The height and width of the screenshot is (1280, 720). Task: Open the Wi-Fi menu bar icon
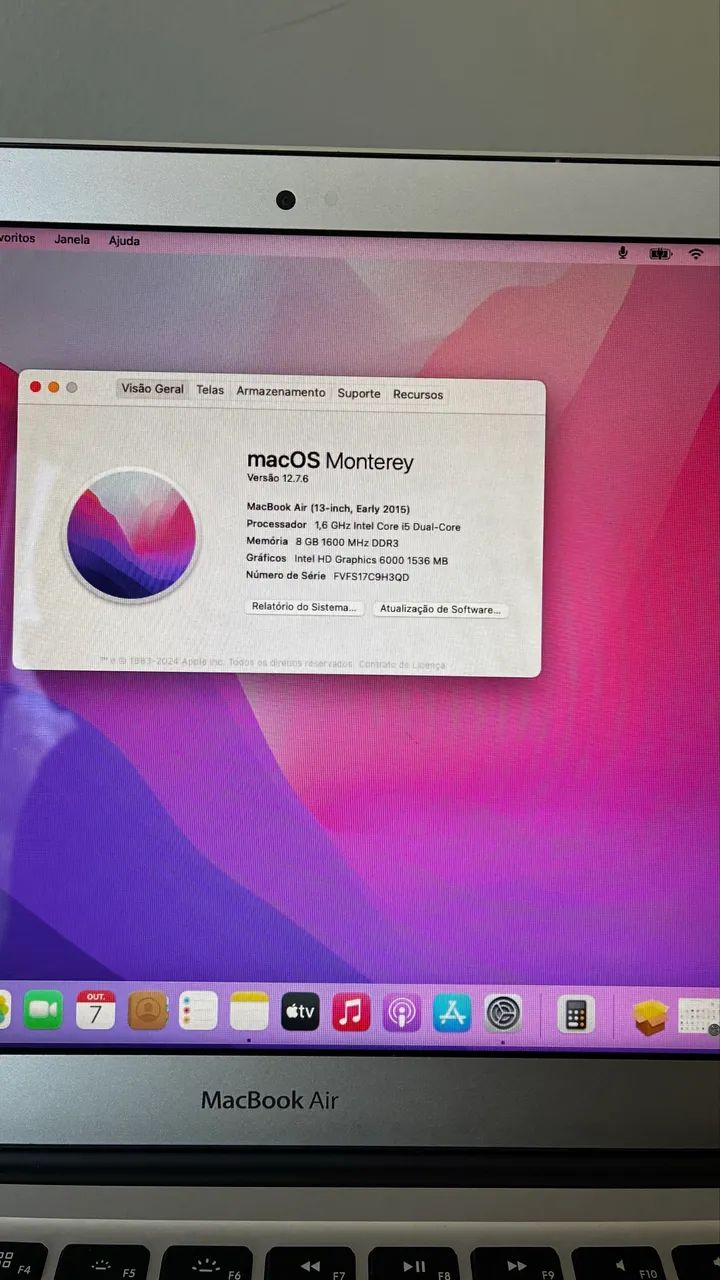[696, 254]
